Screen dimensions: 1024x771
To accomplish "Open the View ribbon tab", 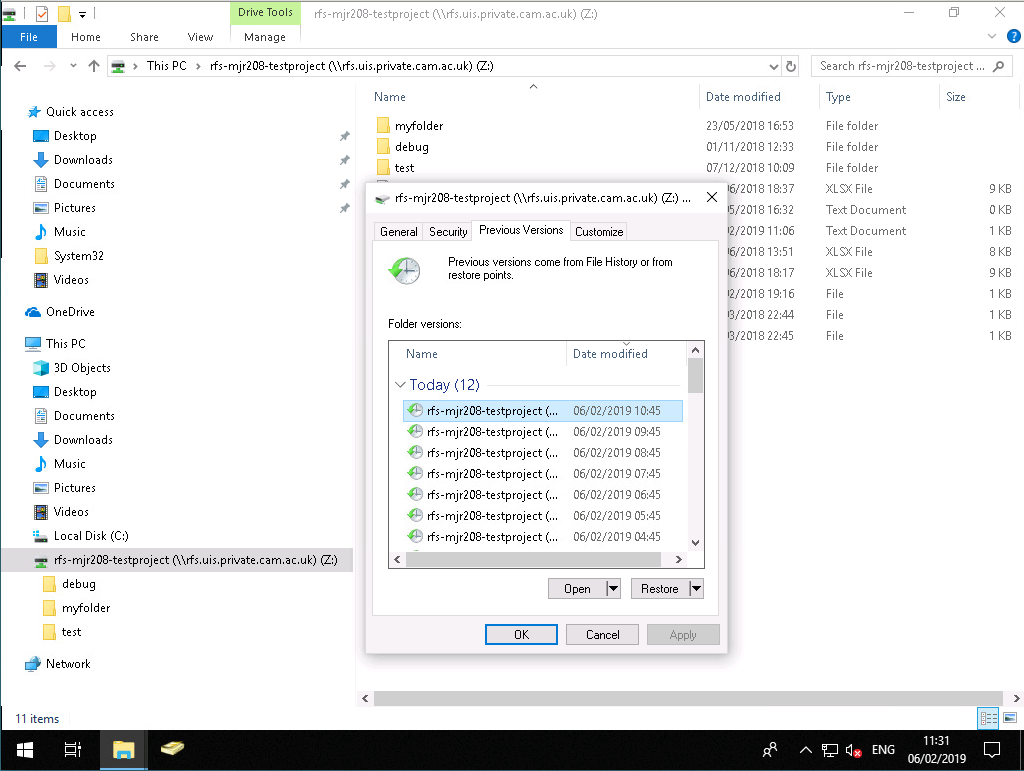I will pos(200,37).
